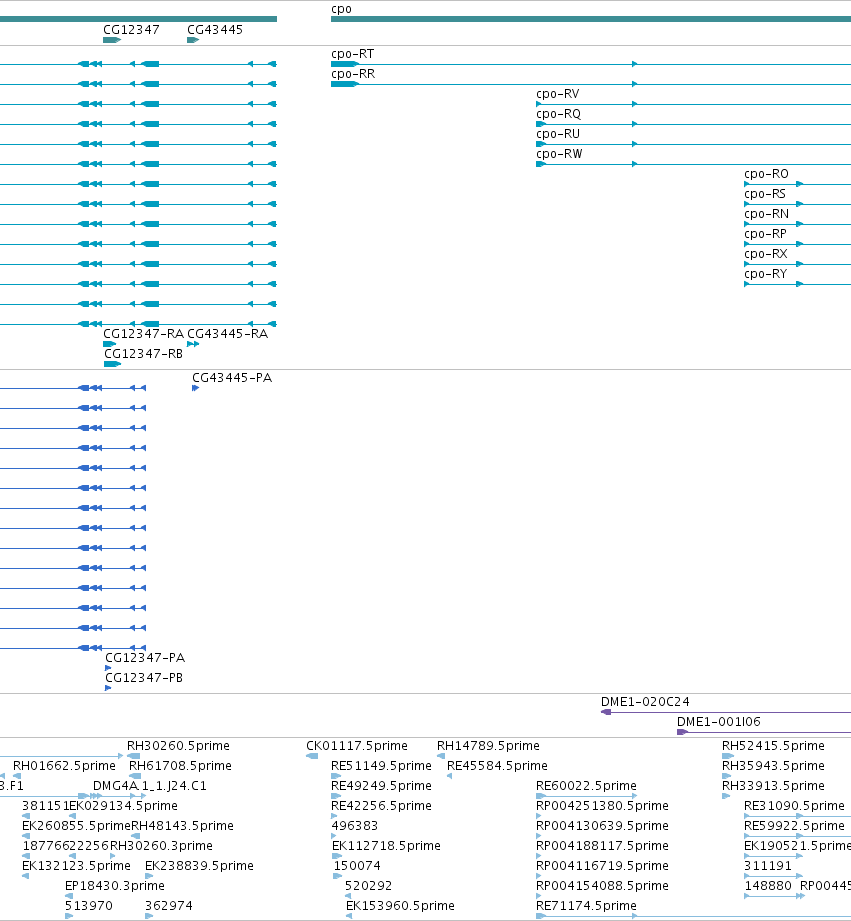The image size is (851, 921).
Task: Open transcript CG12347-RA
Action: click(x=143, y=334)
